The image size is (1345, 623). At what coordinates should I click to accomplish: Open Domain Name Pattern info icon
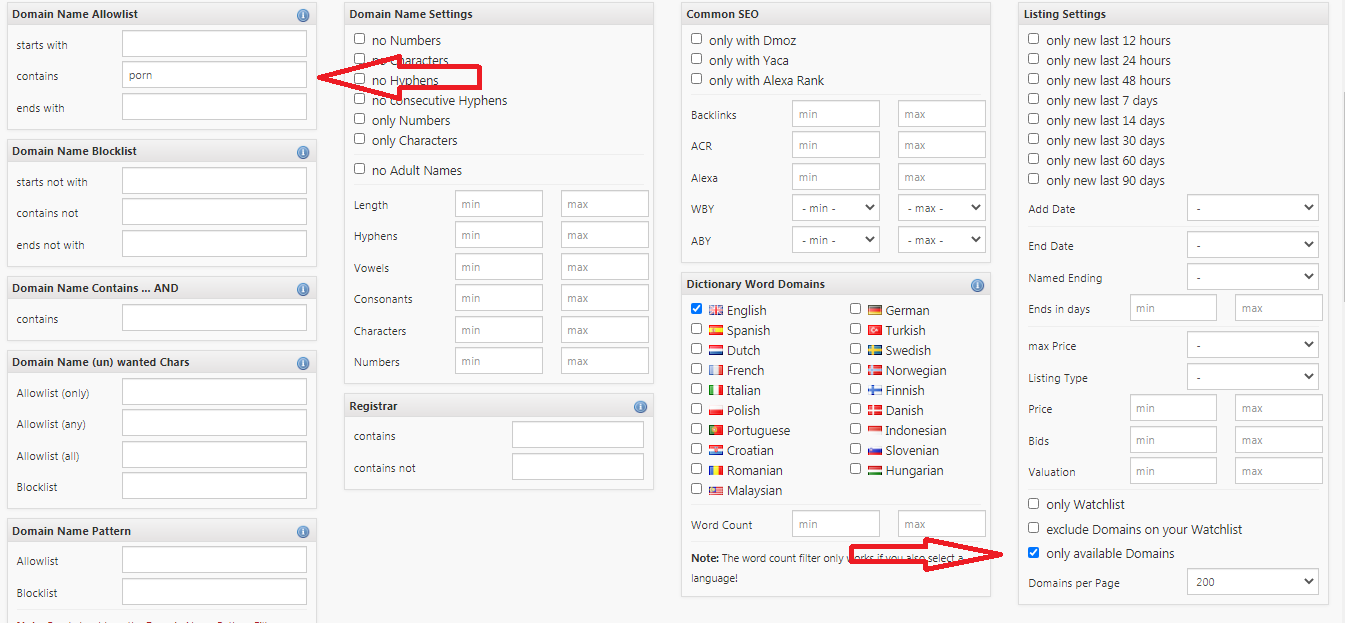[x=303, y=532]
